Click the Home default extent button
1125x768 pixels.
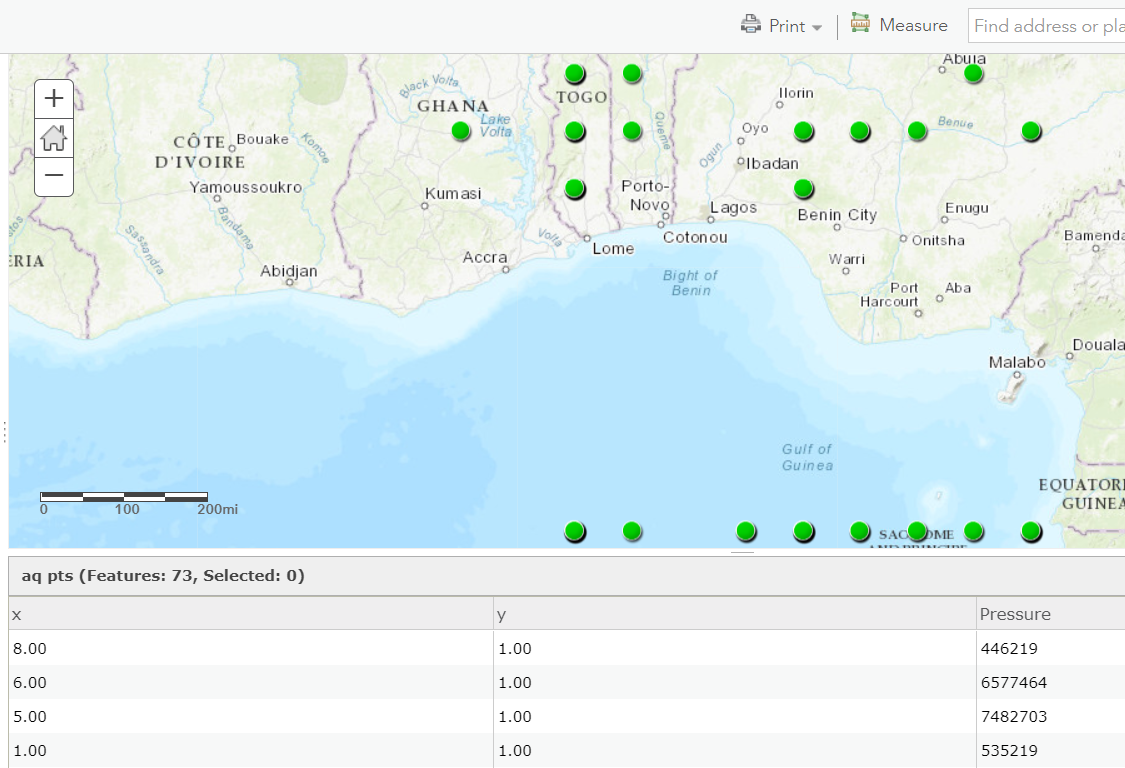click(x=54, y=138)
